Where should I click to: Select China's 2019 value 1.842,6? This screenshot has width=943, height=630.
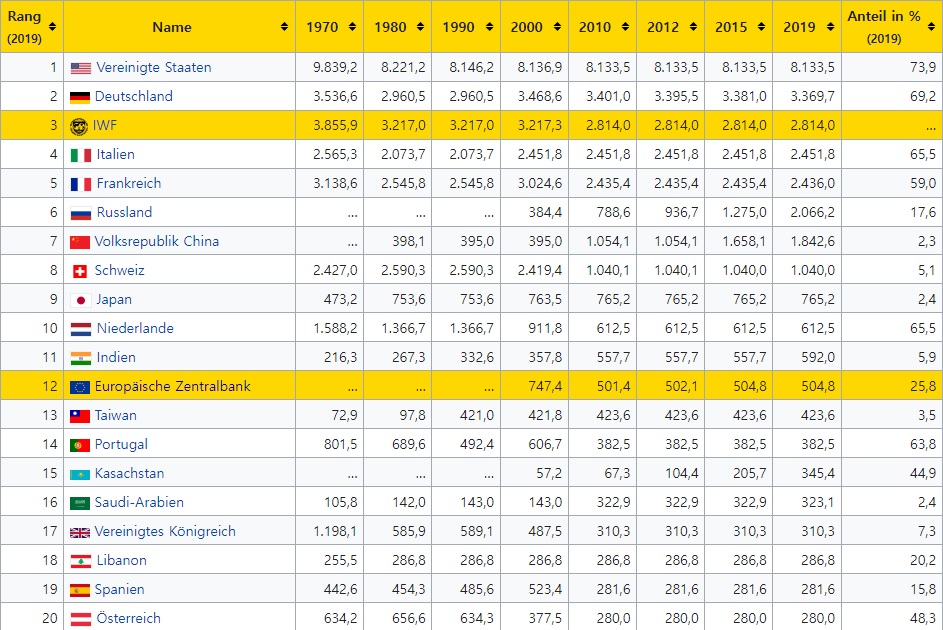812,241
